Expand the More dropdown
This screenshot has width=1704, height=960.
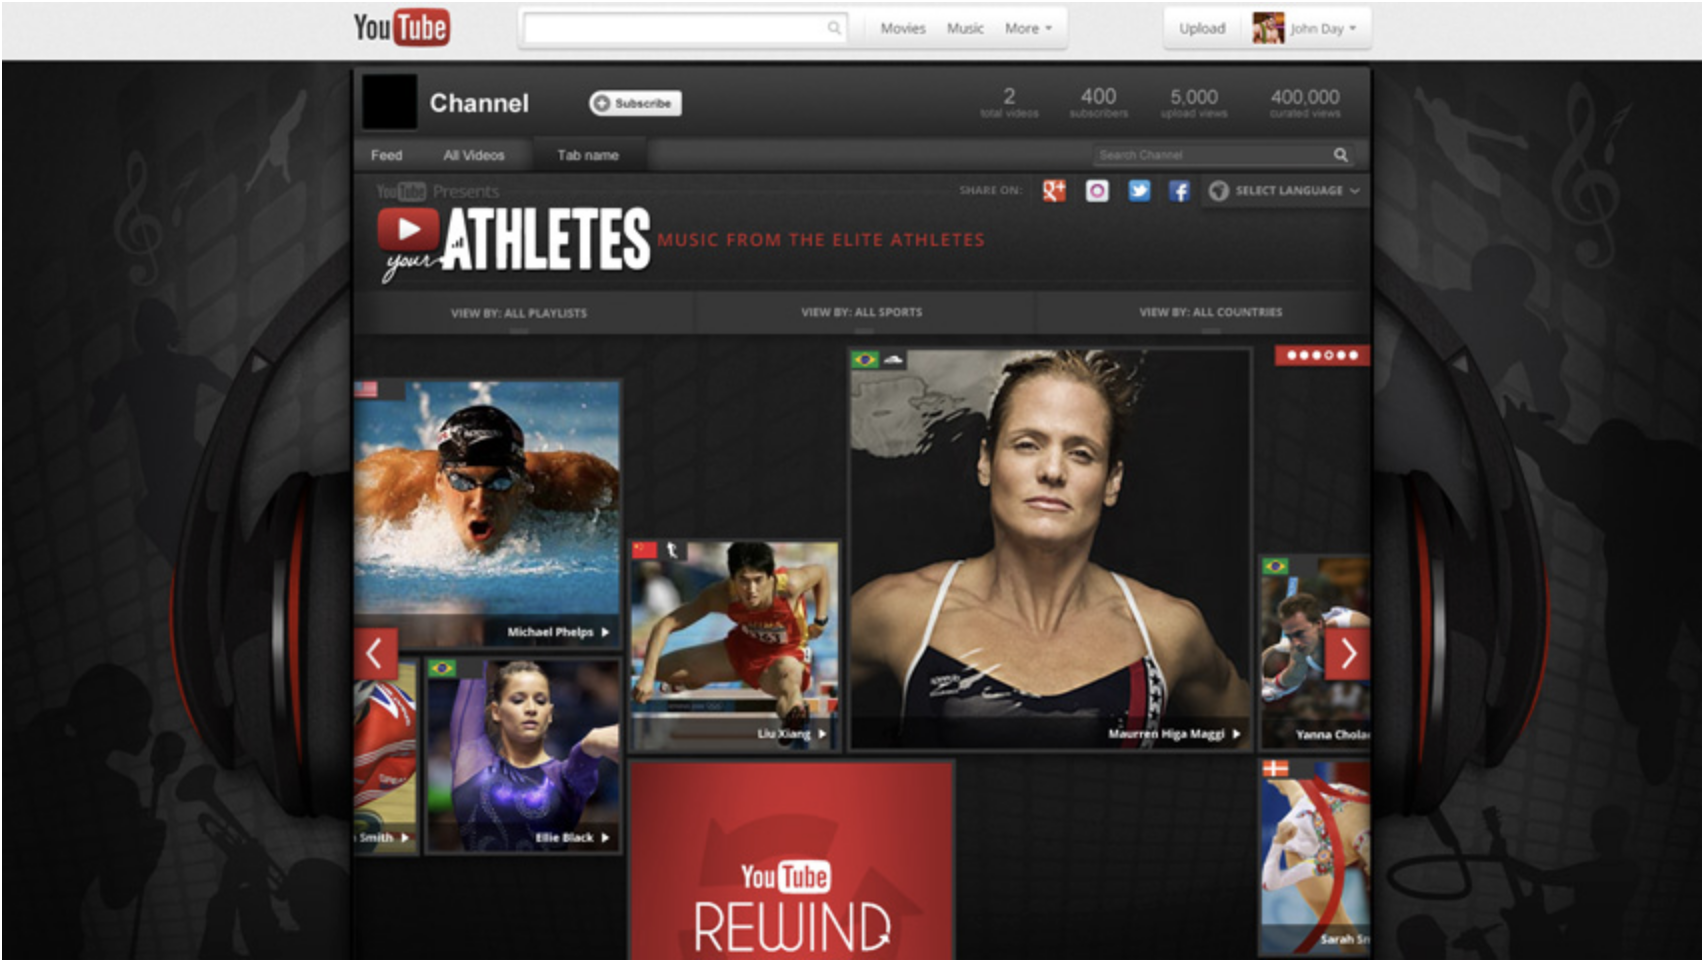(x=1028, y=28)
